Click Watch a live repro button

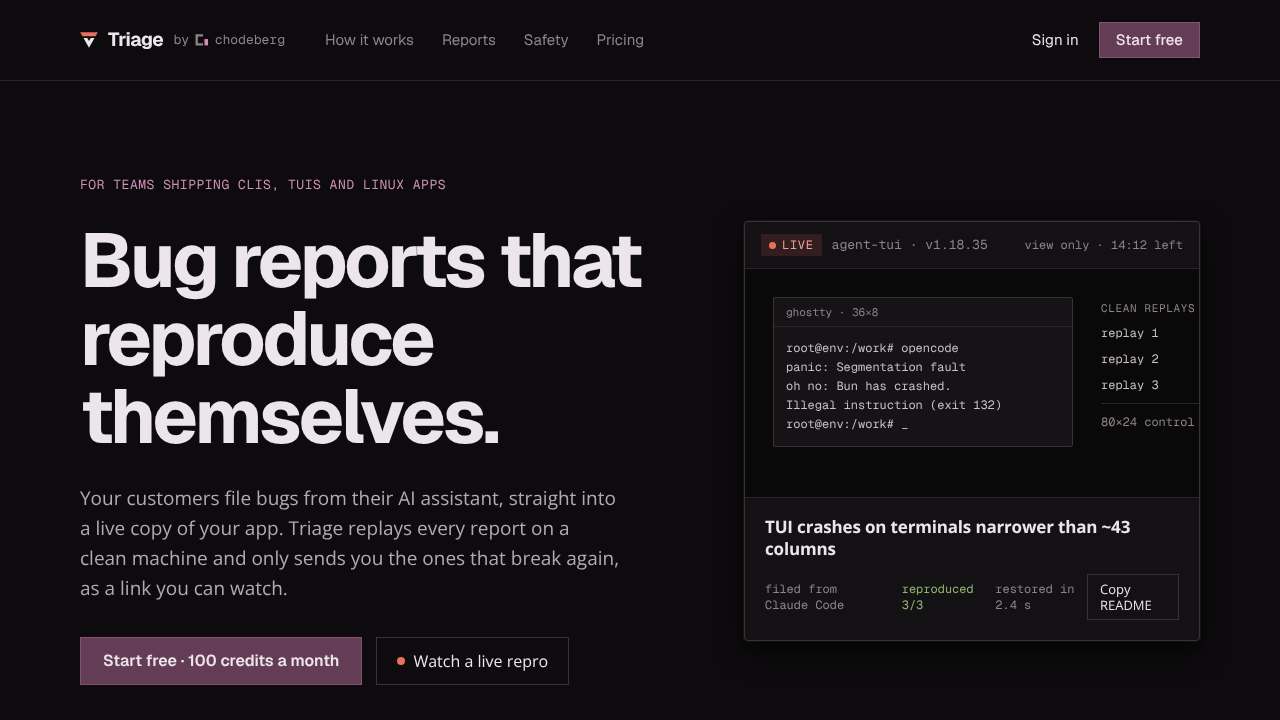[x=472, y=661]
